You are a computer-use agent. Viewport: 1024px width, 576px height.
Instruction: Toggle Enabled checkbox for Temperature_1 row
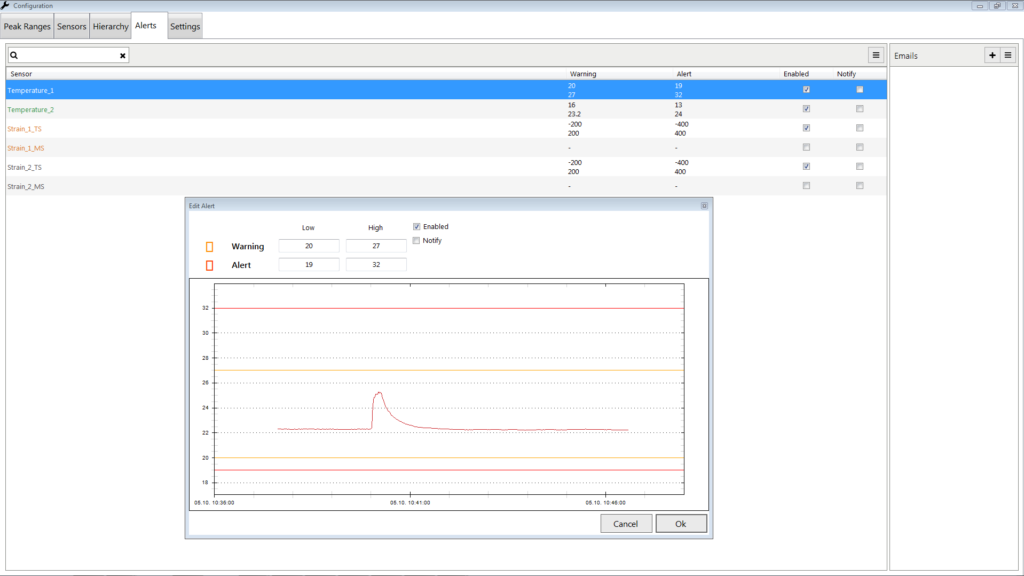point(807,89)
